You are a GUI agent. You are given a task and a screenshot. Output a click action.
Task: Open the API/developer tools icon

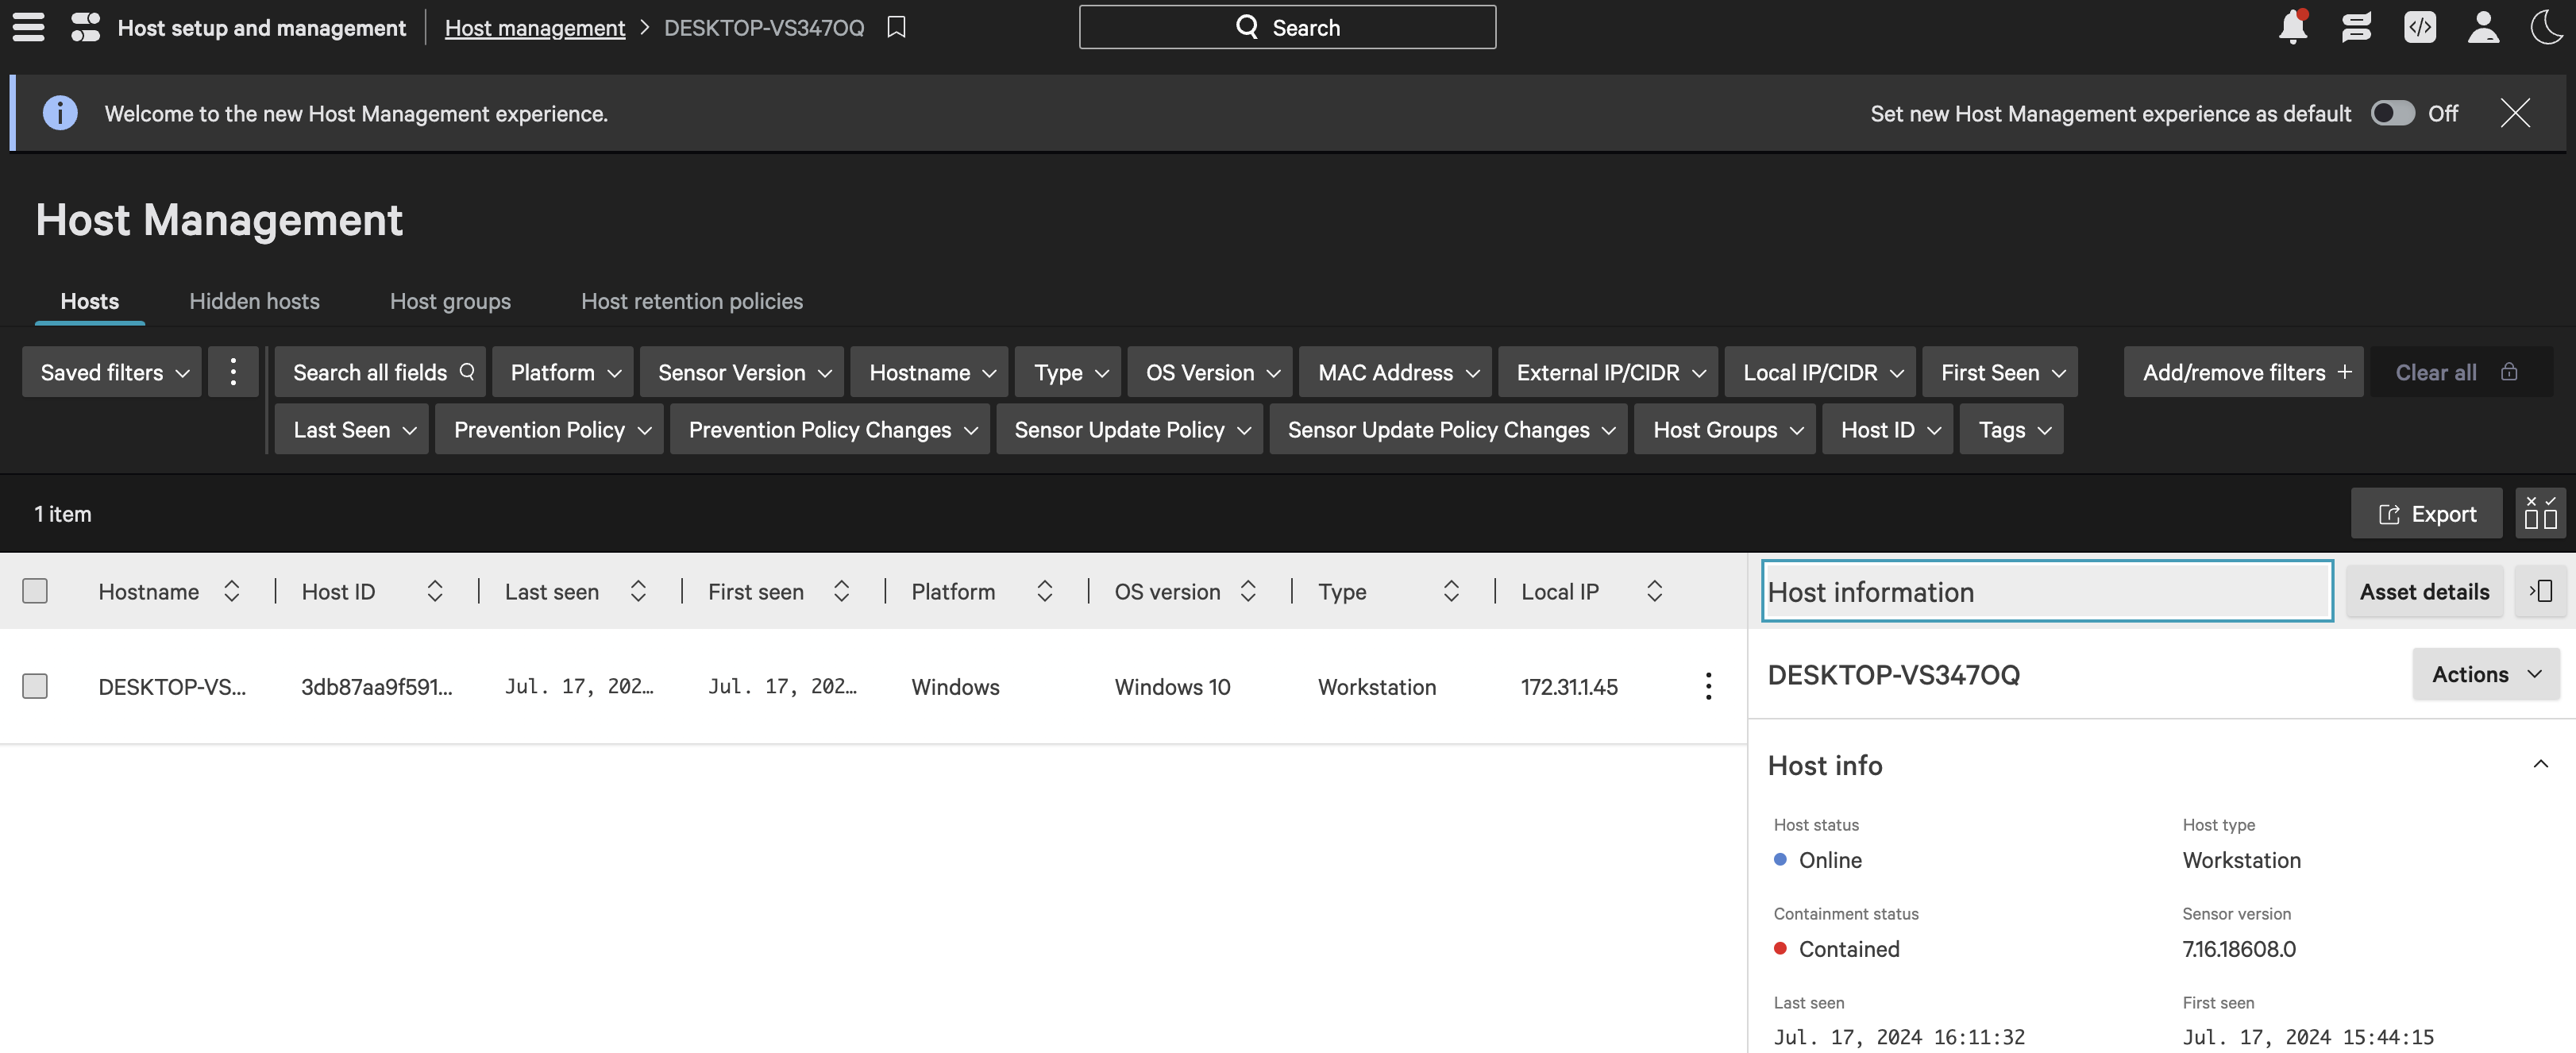tap(2421, 27)
